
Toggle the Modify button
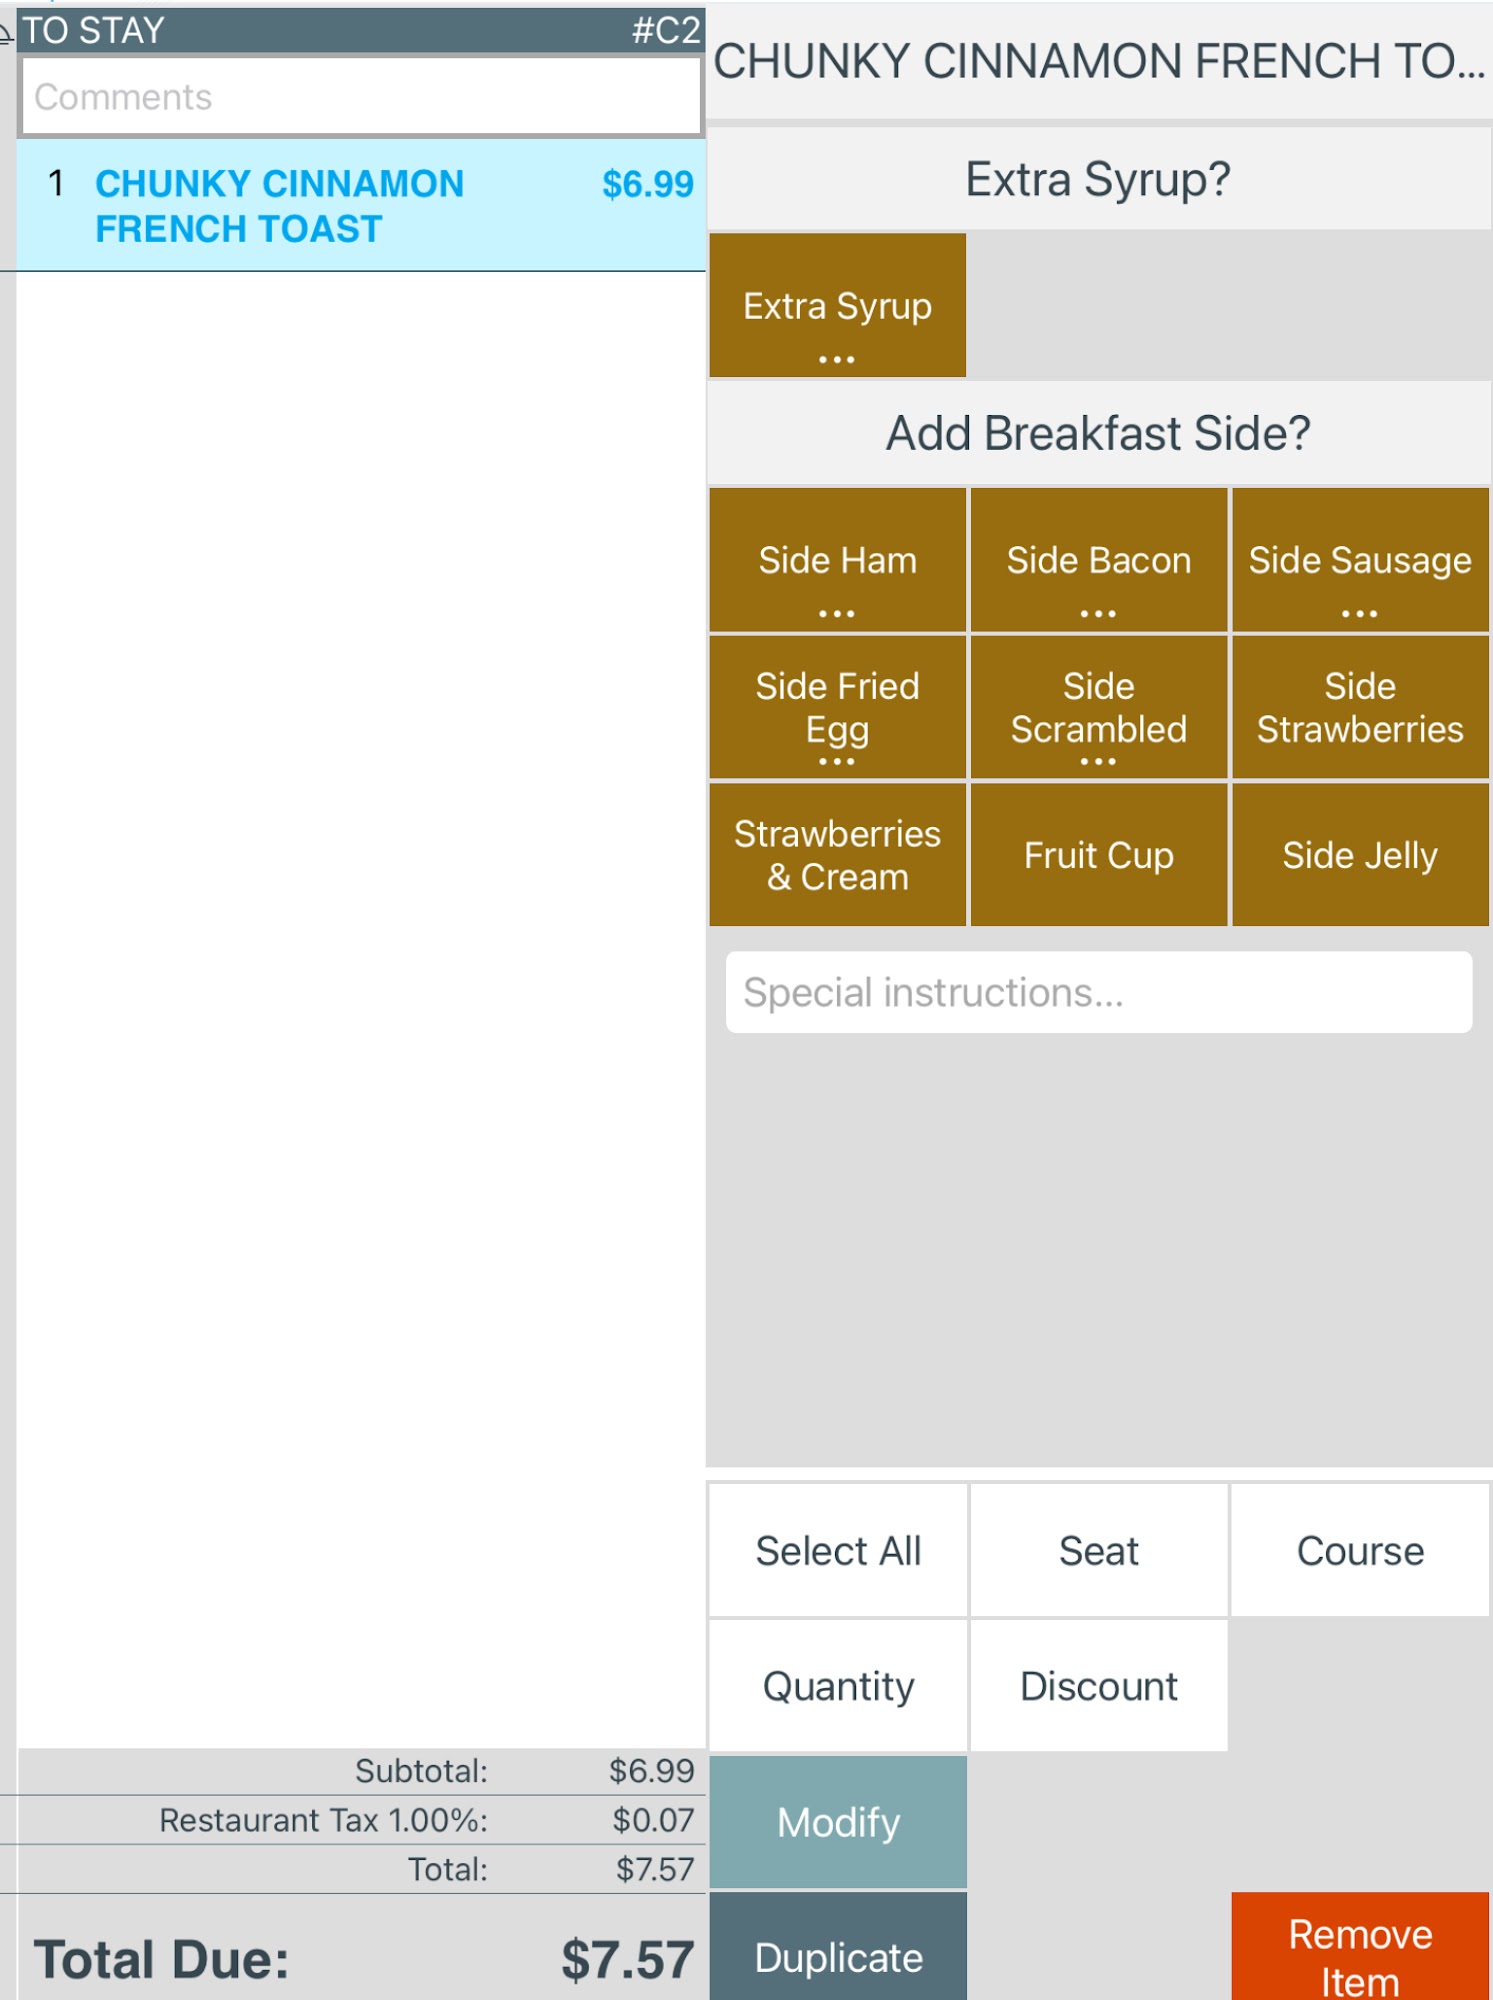(837, 1822)
